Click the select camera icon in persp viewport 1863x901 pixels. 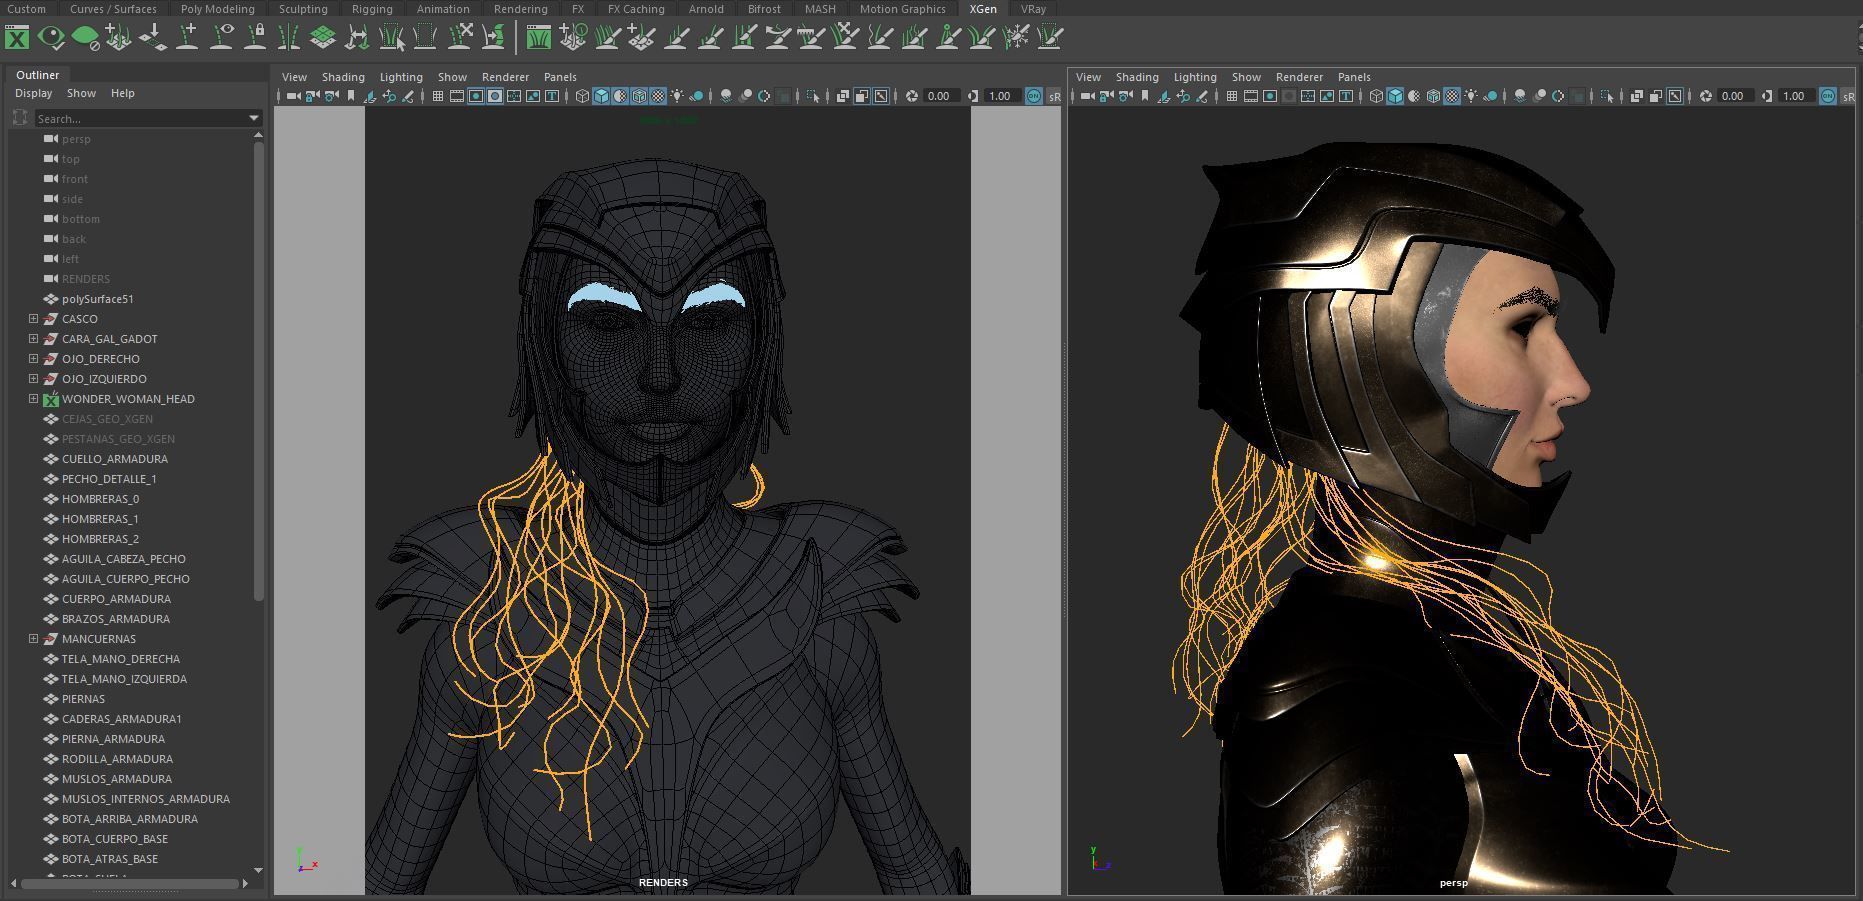click(x=1087, y=96)
